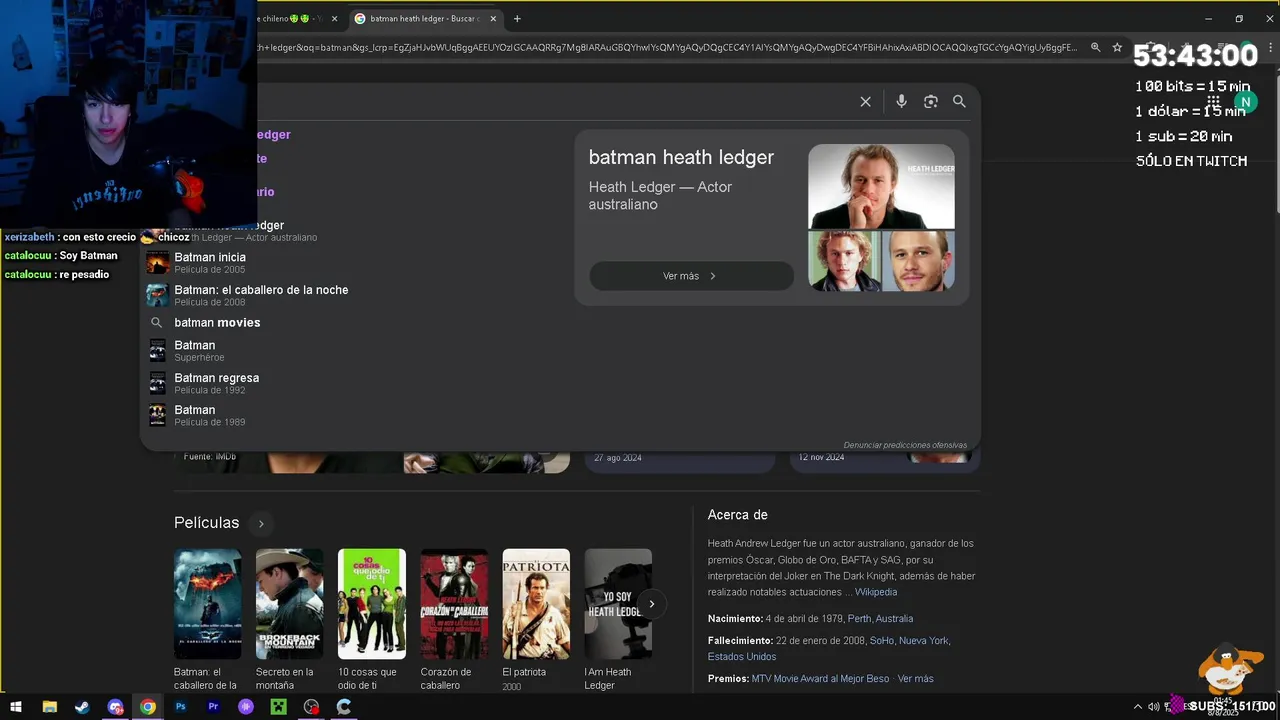Open I Am Heath Ledger poster
The height and width of the screenshot is (720, 1280).
[x=618, y=604]
